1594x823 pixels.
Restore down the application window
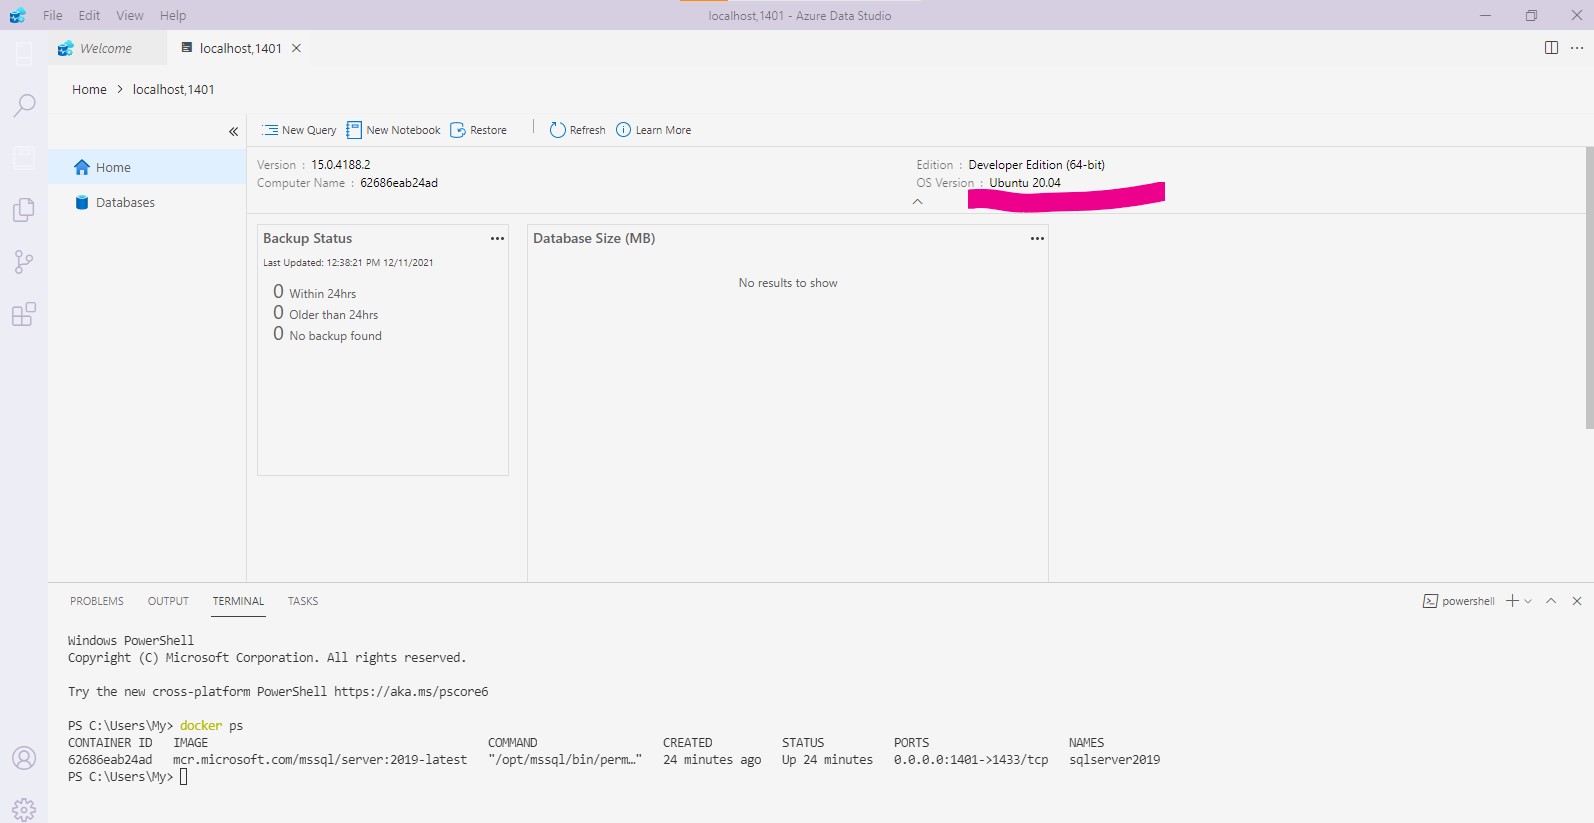1531,15
